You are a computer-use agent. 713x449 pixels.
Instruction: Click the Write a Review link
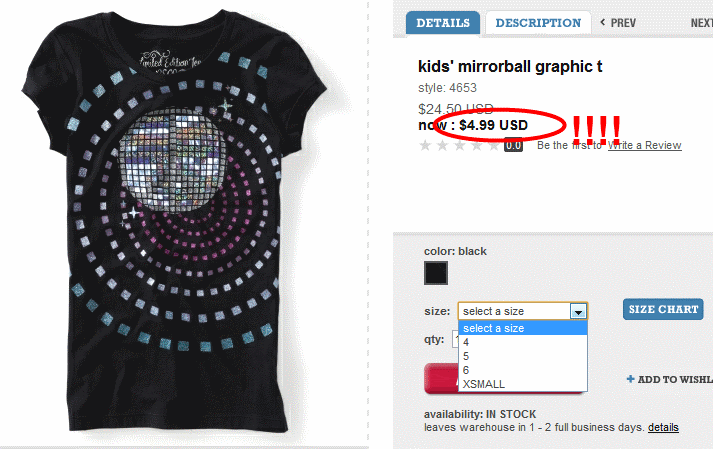click(644, 146)
